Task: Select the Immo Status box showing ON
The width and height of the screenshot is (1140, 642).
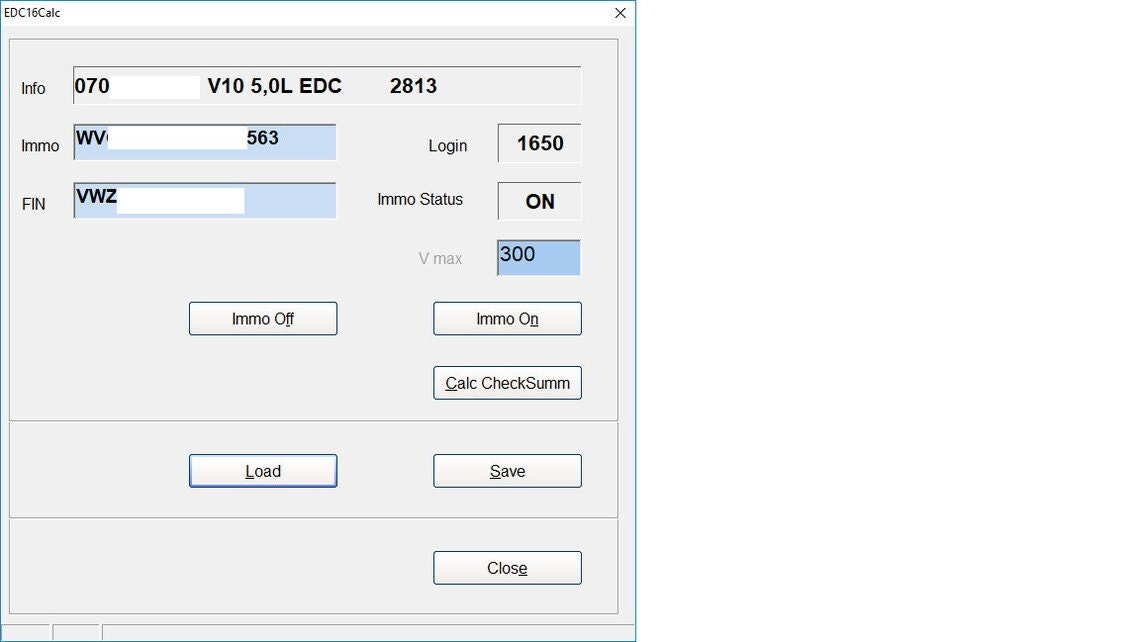Action: (x=538, y=201)
